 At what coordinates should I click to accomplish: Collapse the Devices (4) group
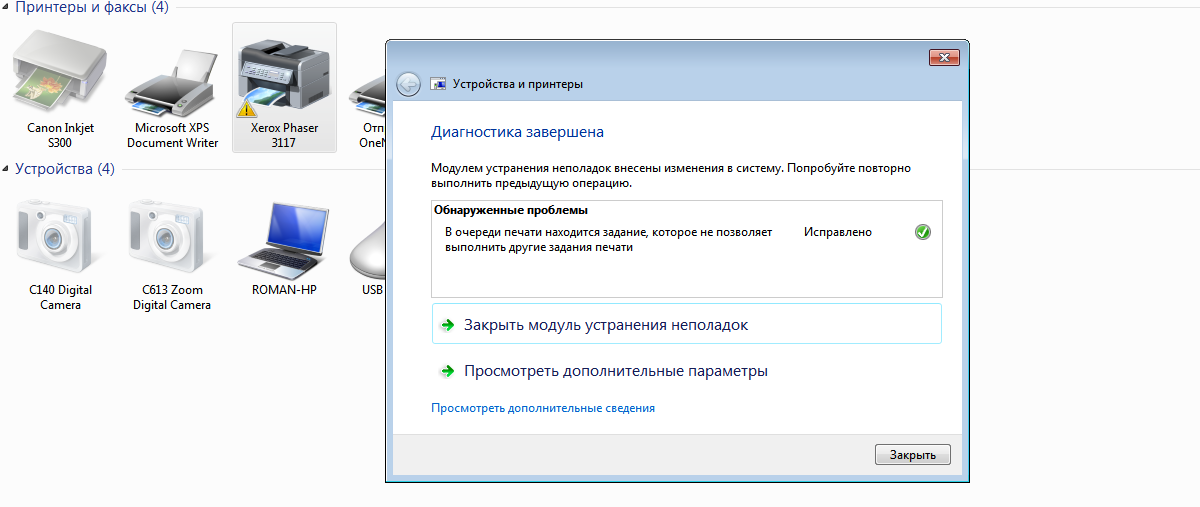point(6,170)
